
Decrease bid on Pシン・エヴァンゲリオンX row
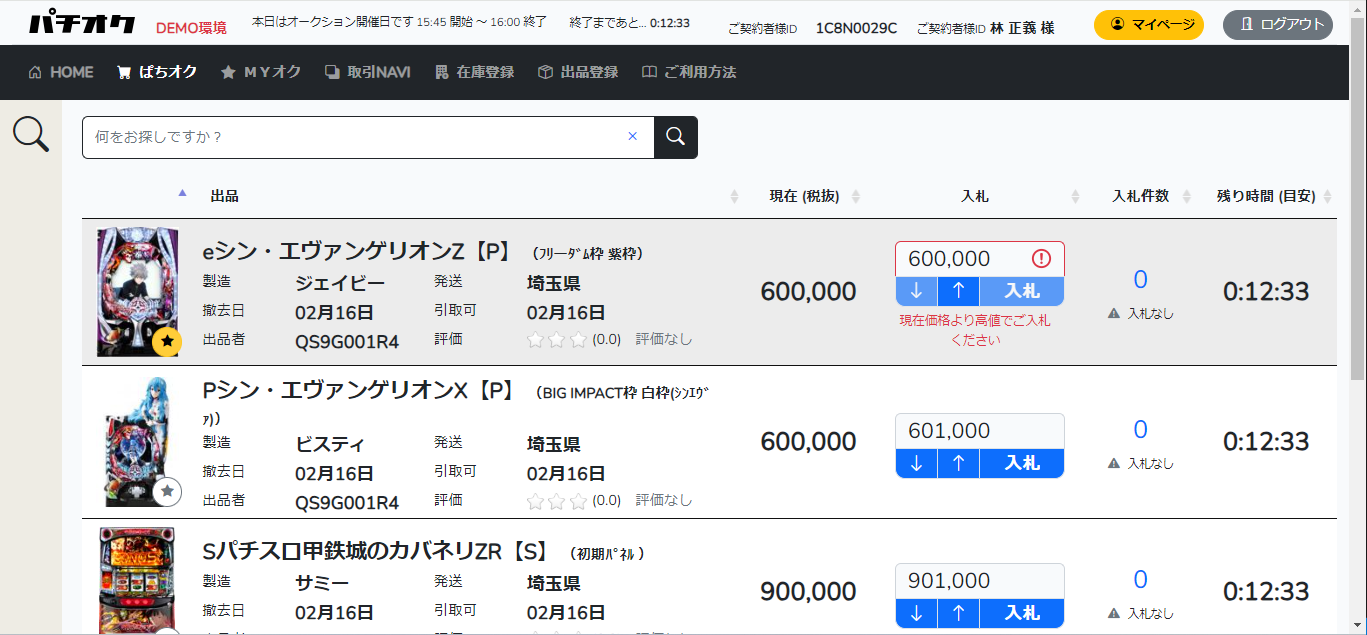click(917, 463)
